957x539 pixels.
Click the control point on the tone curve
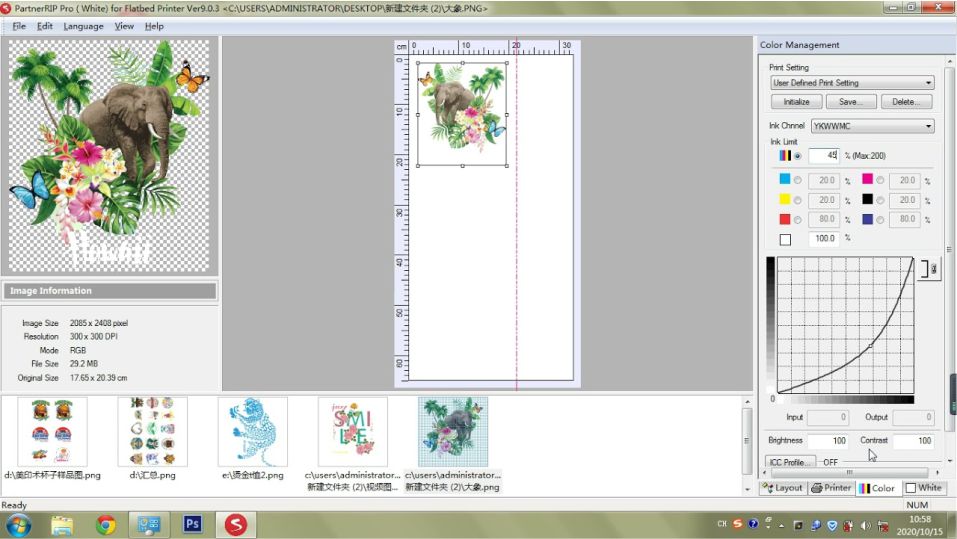pos(871,346)
